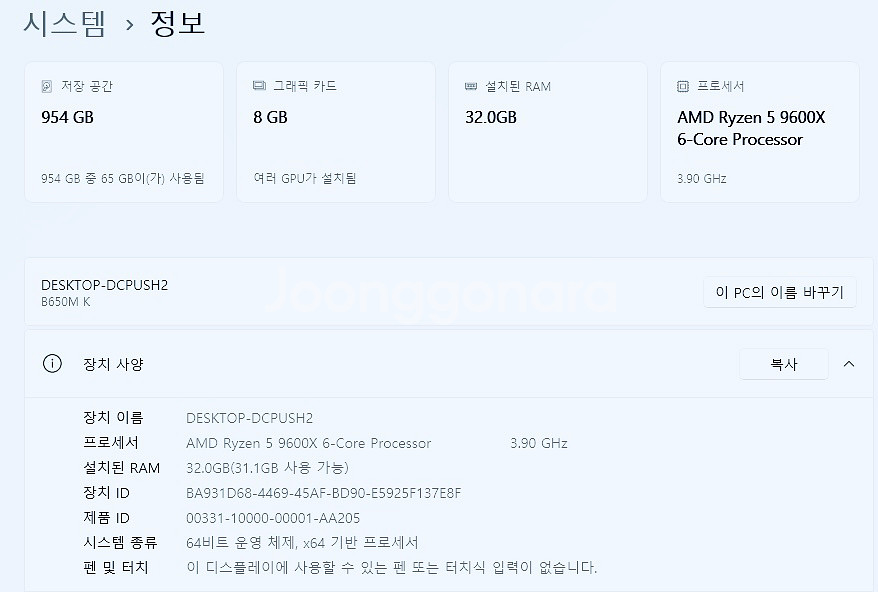This screenshot has width=878, height=592.
Task: Open the 954 GB storage summary card
Action: pyautogui.click(x=124, y=131)
